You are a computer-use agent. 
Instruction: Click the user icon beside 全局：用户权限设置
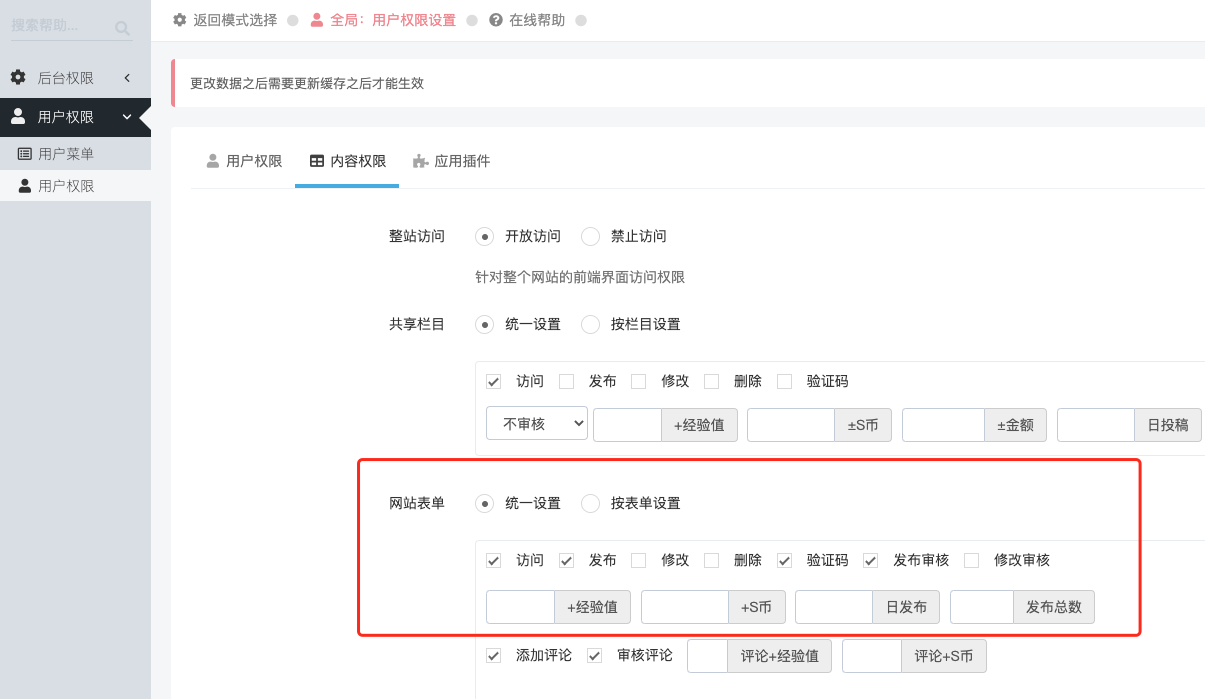click(x=317, y=19)
